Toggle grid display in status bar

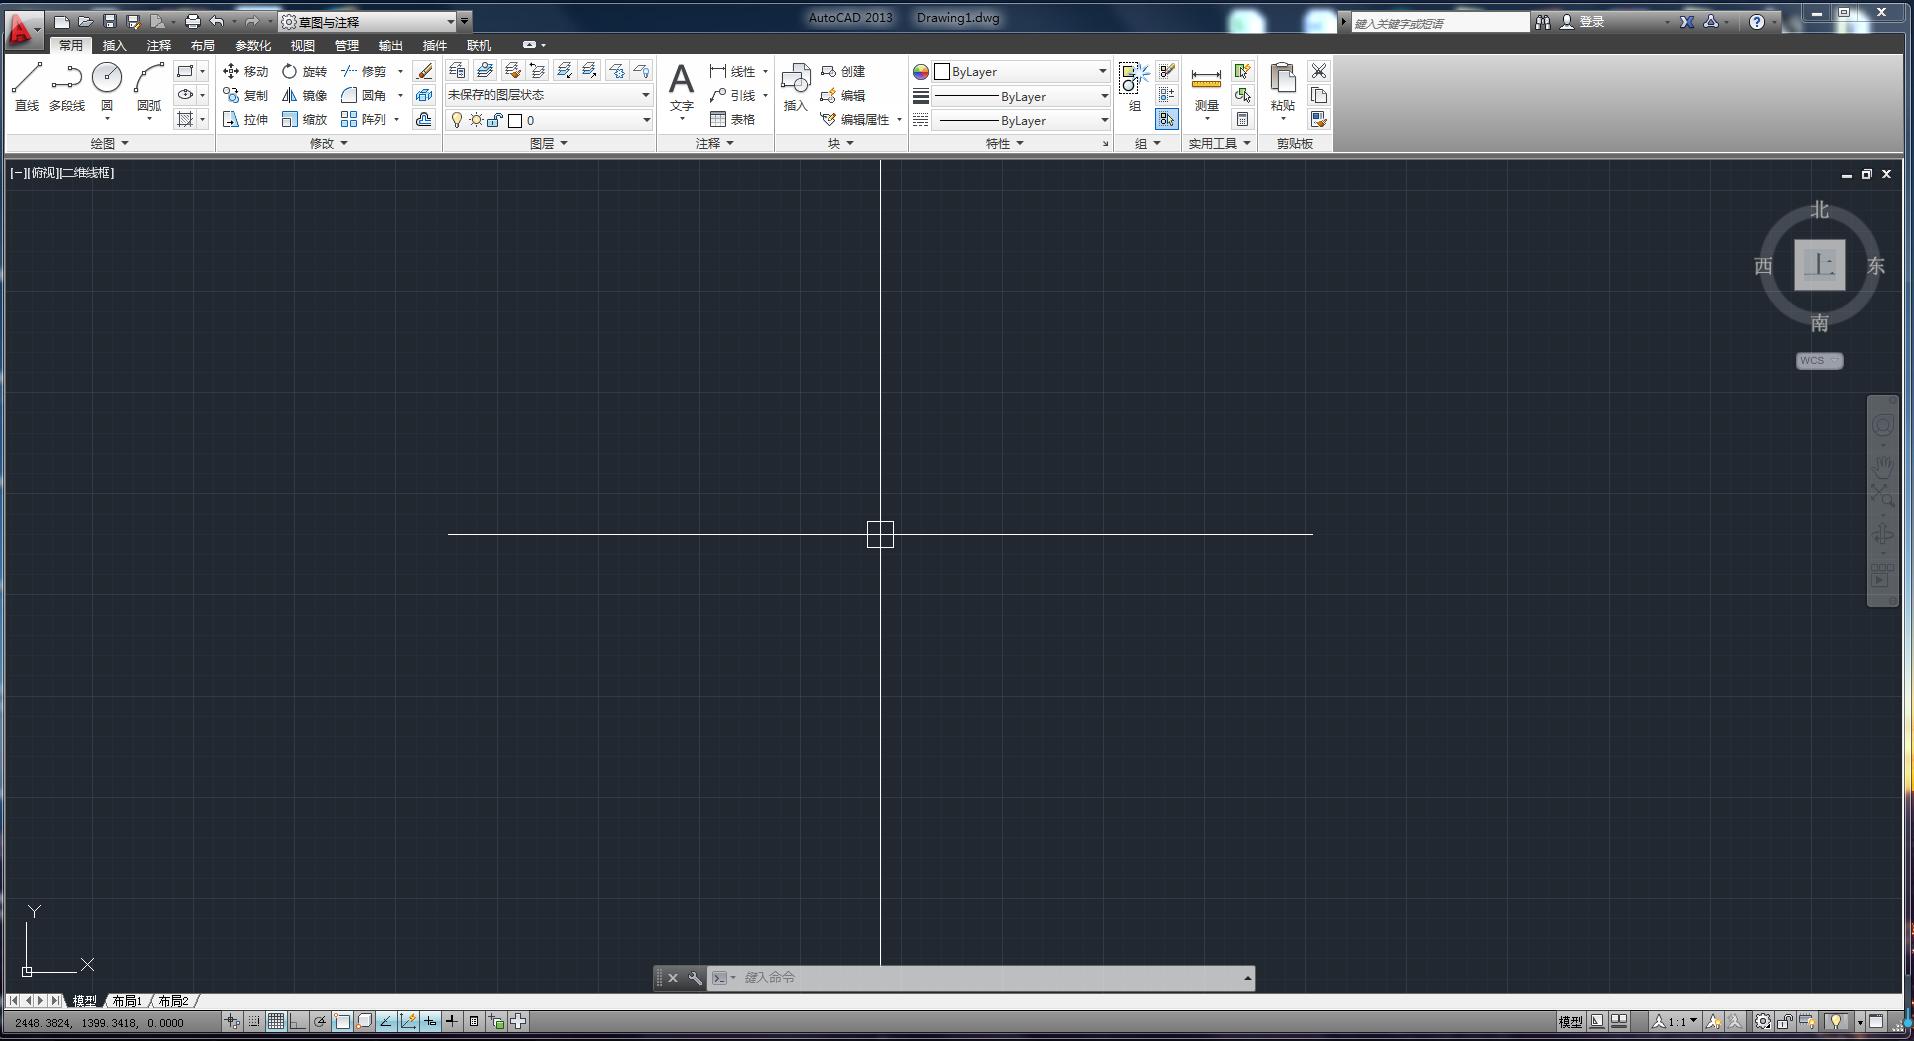click(276, 1021)
